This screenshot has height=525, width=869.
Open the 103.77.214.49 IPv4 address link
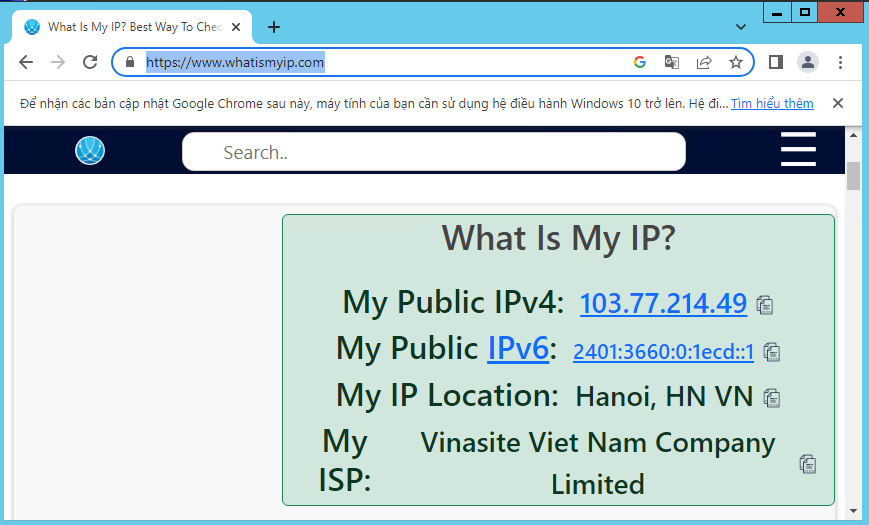(663, 303)
